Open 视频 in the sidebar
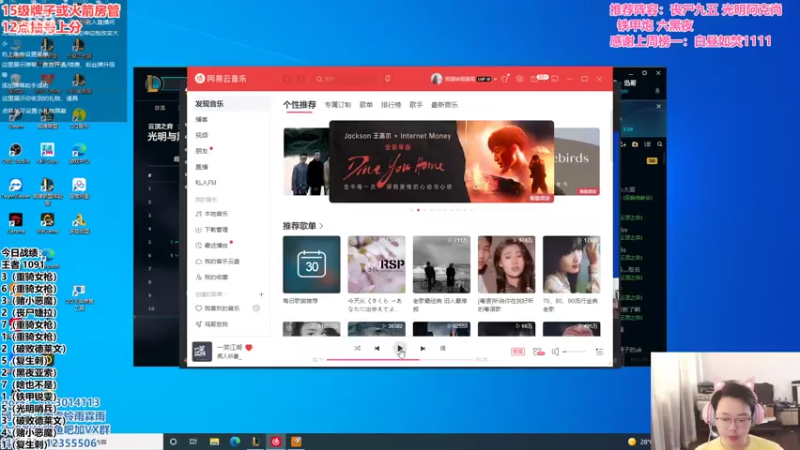This screenshot has height=450, width=800. coord(202,135)
